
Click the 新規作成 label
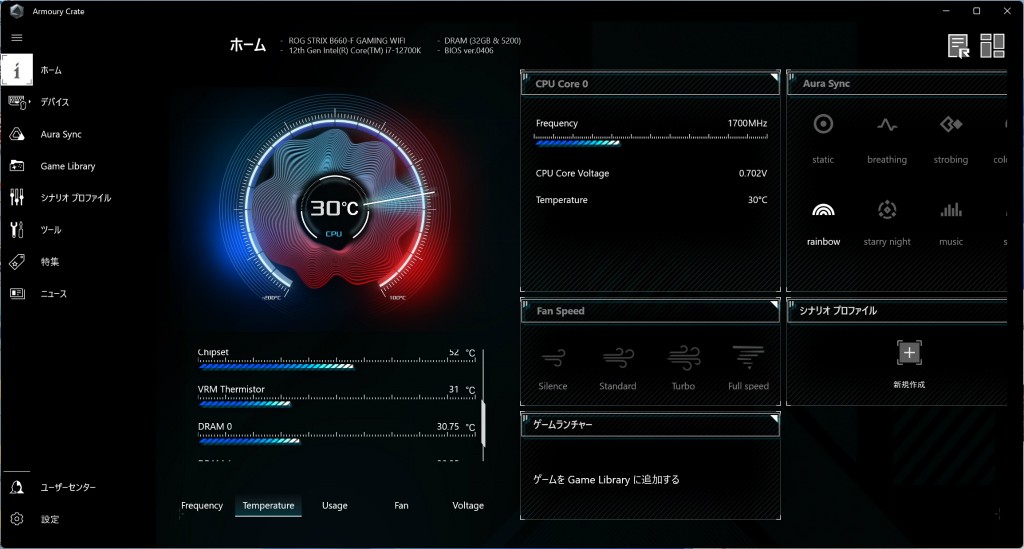[909, 384]
